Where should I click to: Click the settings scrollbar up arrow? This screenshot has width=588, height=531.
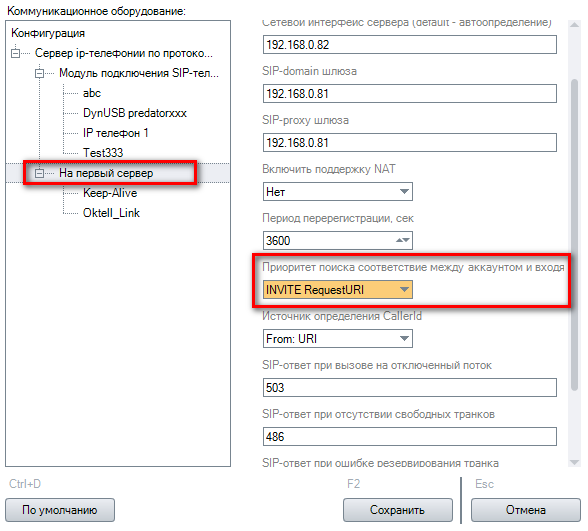(574, 25)
